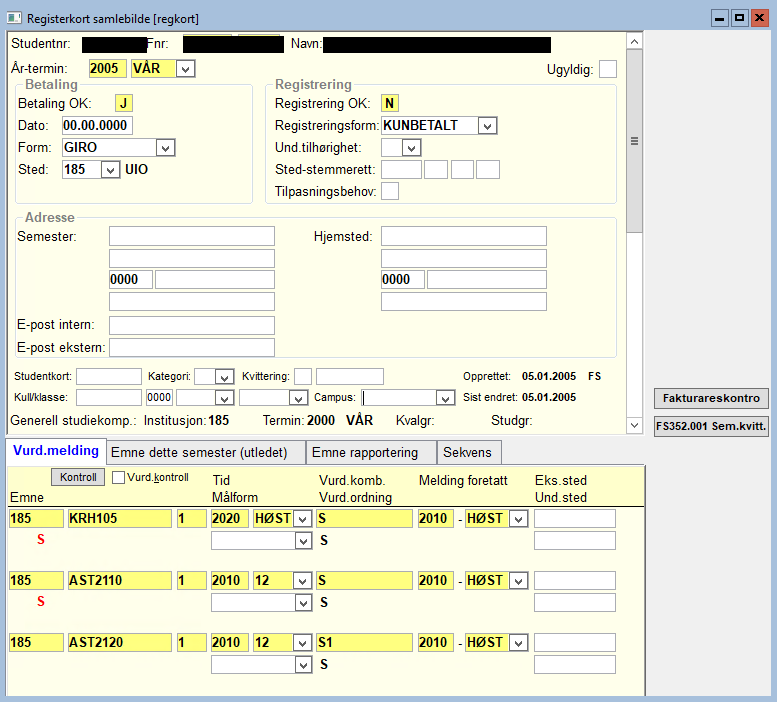Open the VÅR termin dropdown
This screenshot has width=777, height=702.
pyautogui.click(x=185, y=69)
